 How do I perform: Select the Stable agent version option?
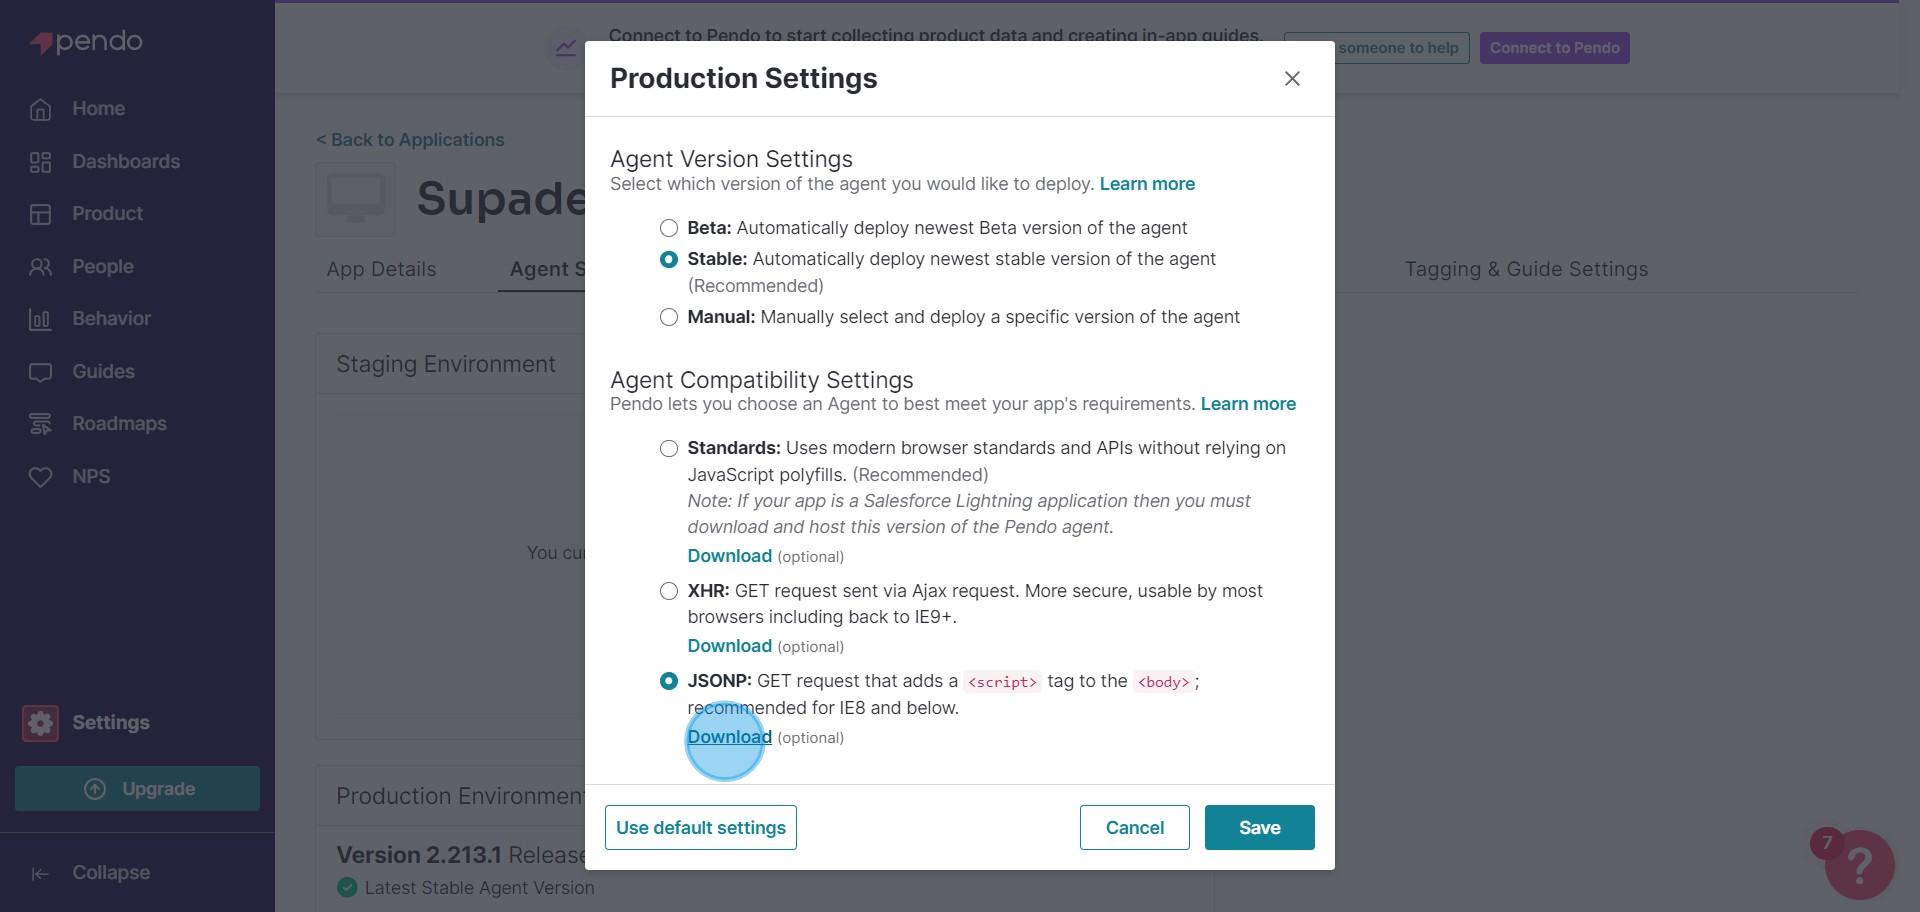669,259
